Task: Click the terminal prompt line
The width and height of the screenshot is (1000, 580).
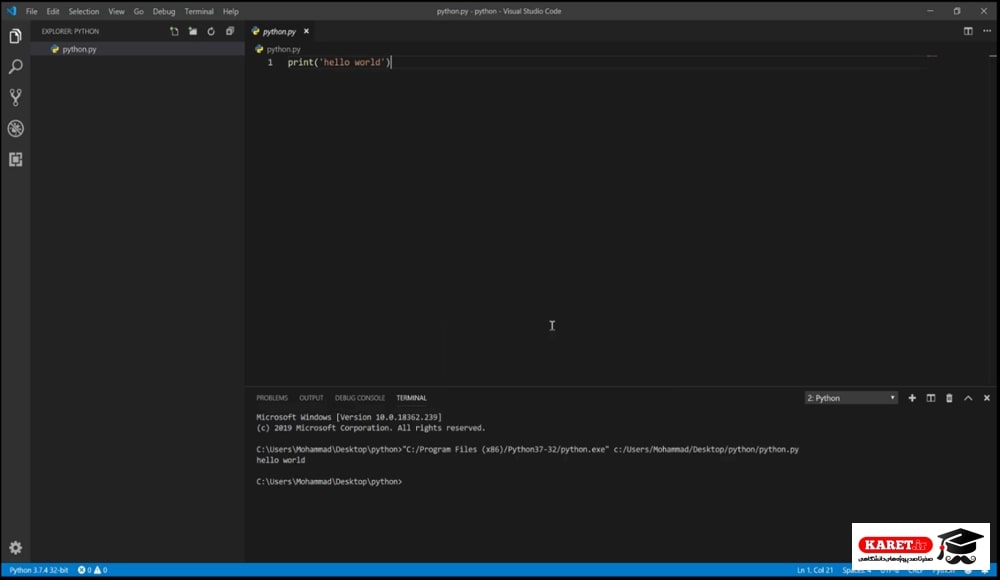Action: (x=329, y=482)
